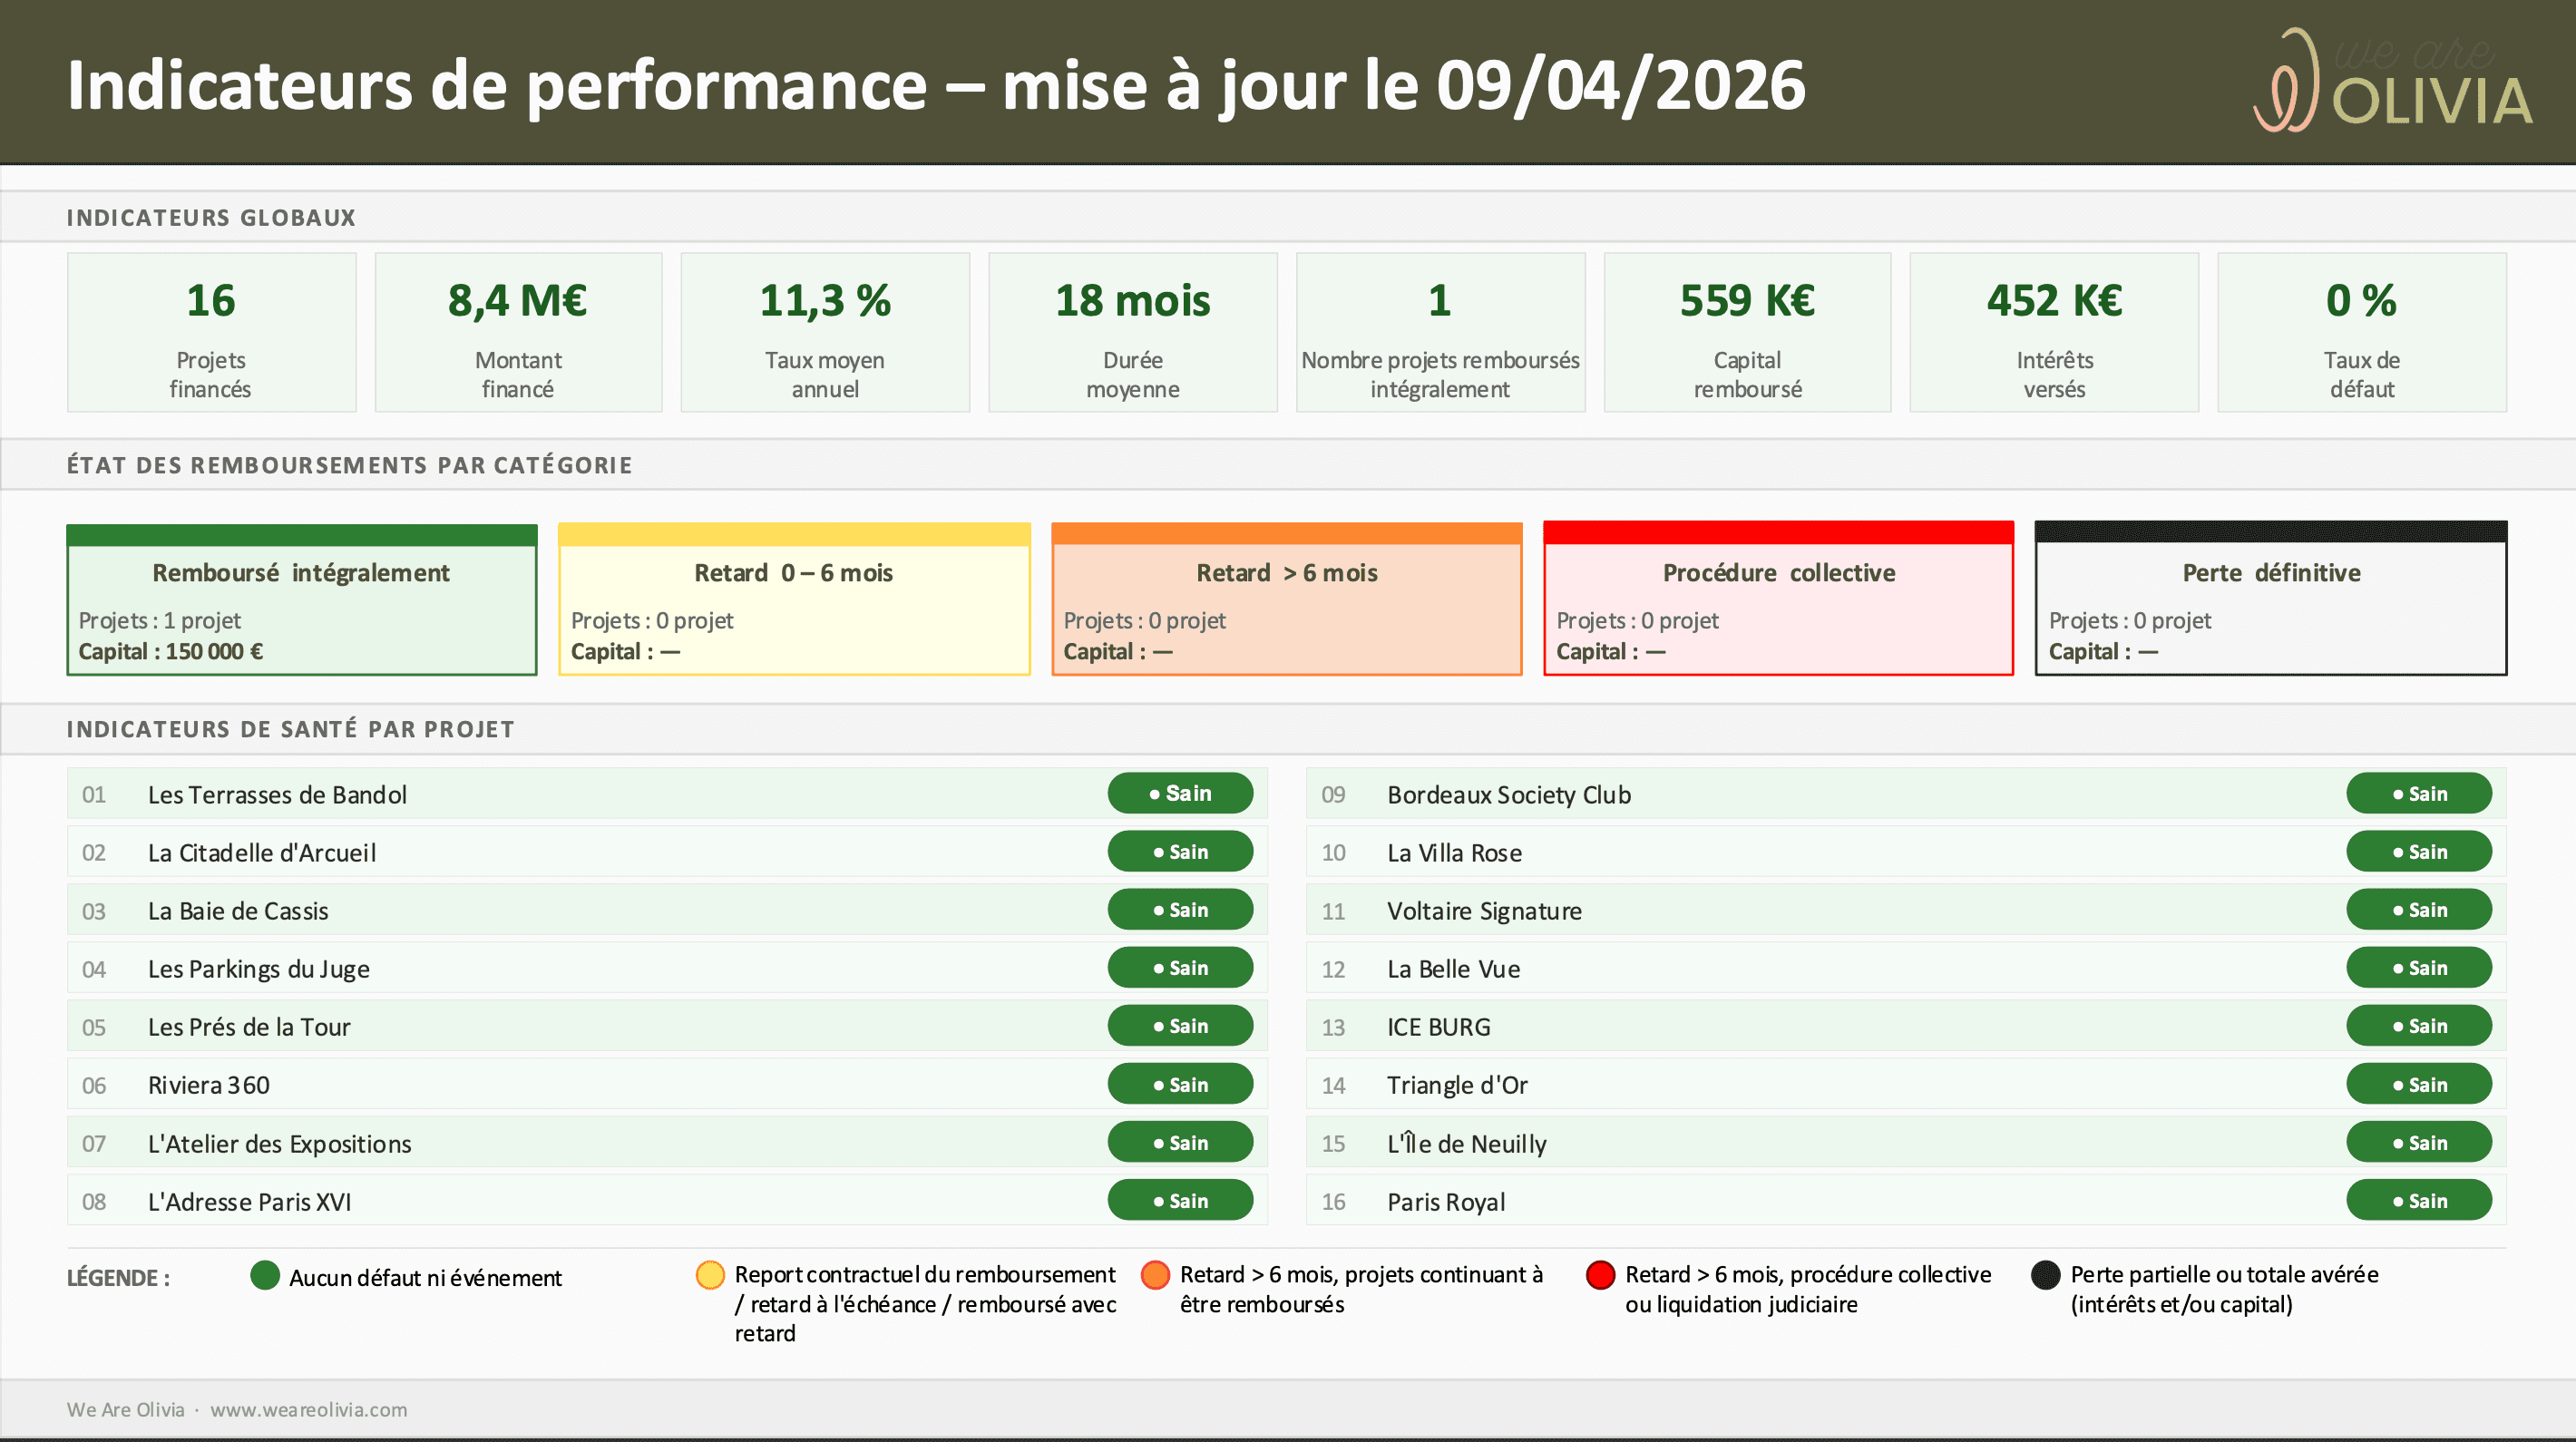Screen dimensions: 2576x1442
Task: Click the 'Taux de défaut' KPI card
Action: [x=2361, y=331]
